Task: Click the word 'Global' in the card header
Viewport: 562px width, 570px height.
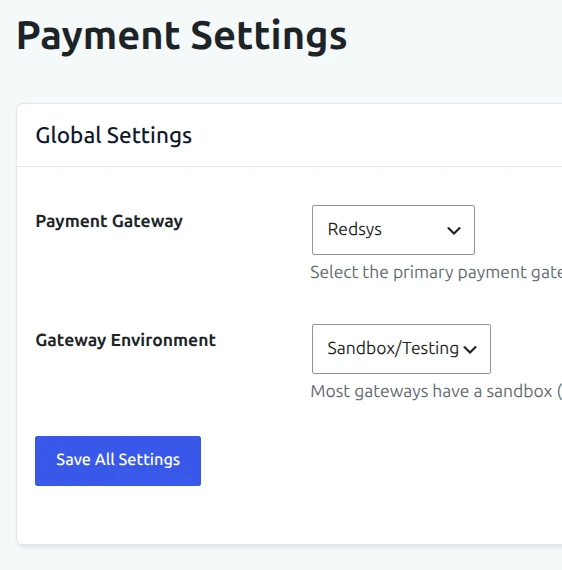Action: pyautogui.click(x=68, y=135)
